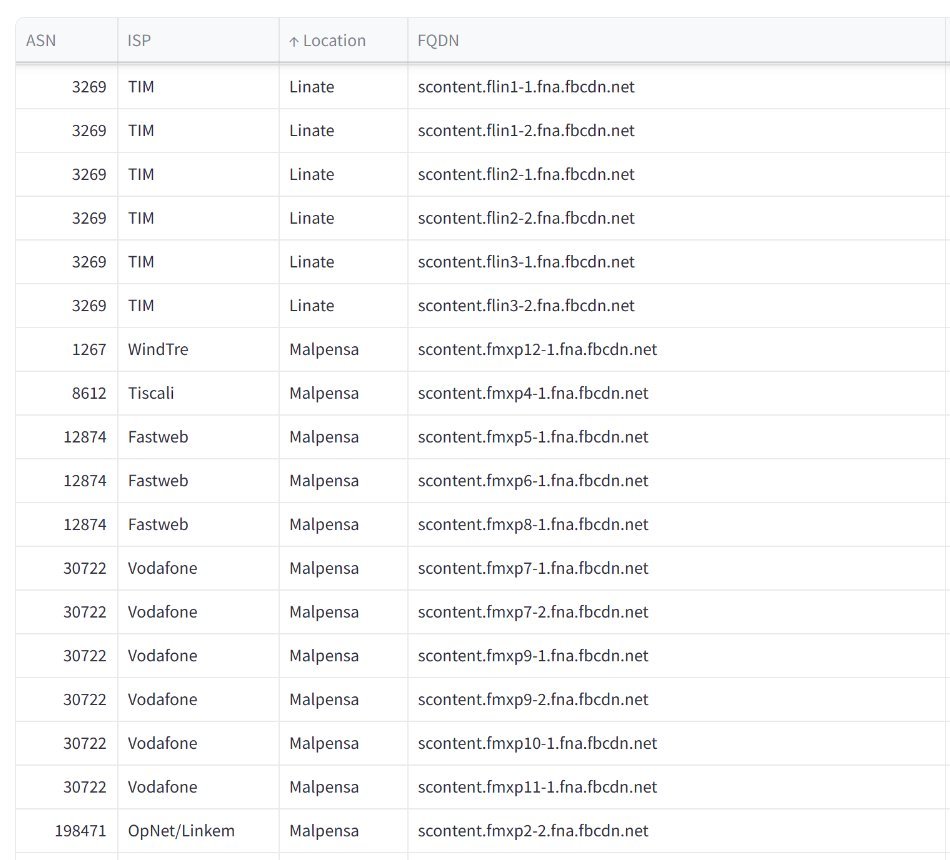Viewport: 950px width, 860px height.
Task: Select ASN 1267 cell
Action: point(89,350)
